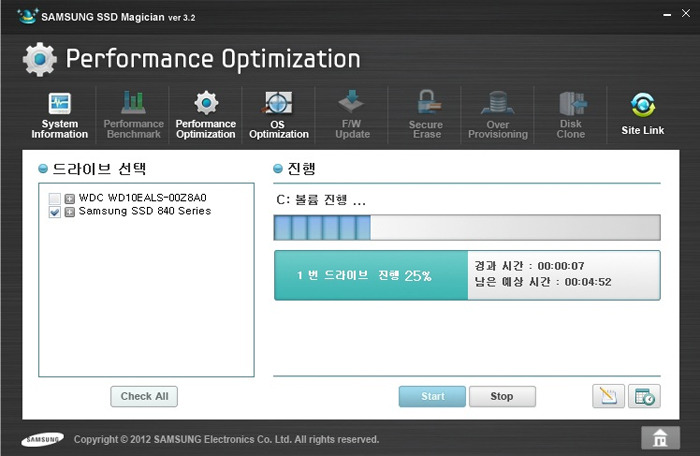Expand the WDC WD10EALS-00Z8A0 tree node
The height and width of the screenshot is (456, 700).
click(x=70, y=198)
